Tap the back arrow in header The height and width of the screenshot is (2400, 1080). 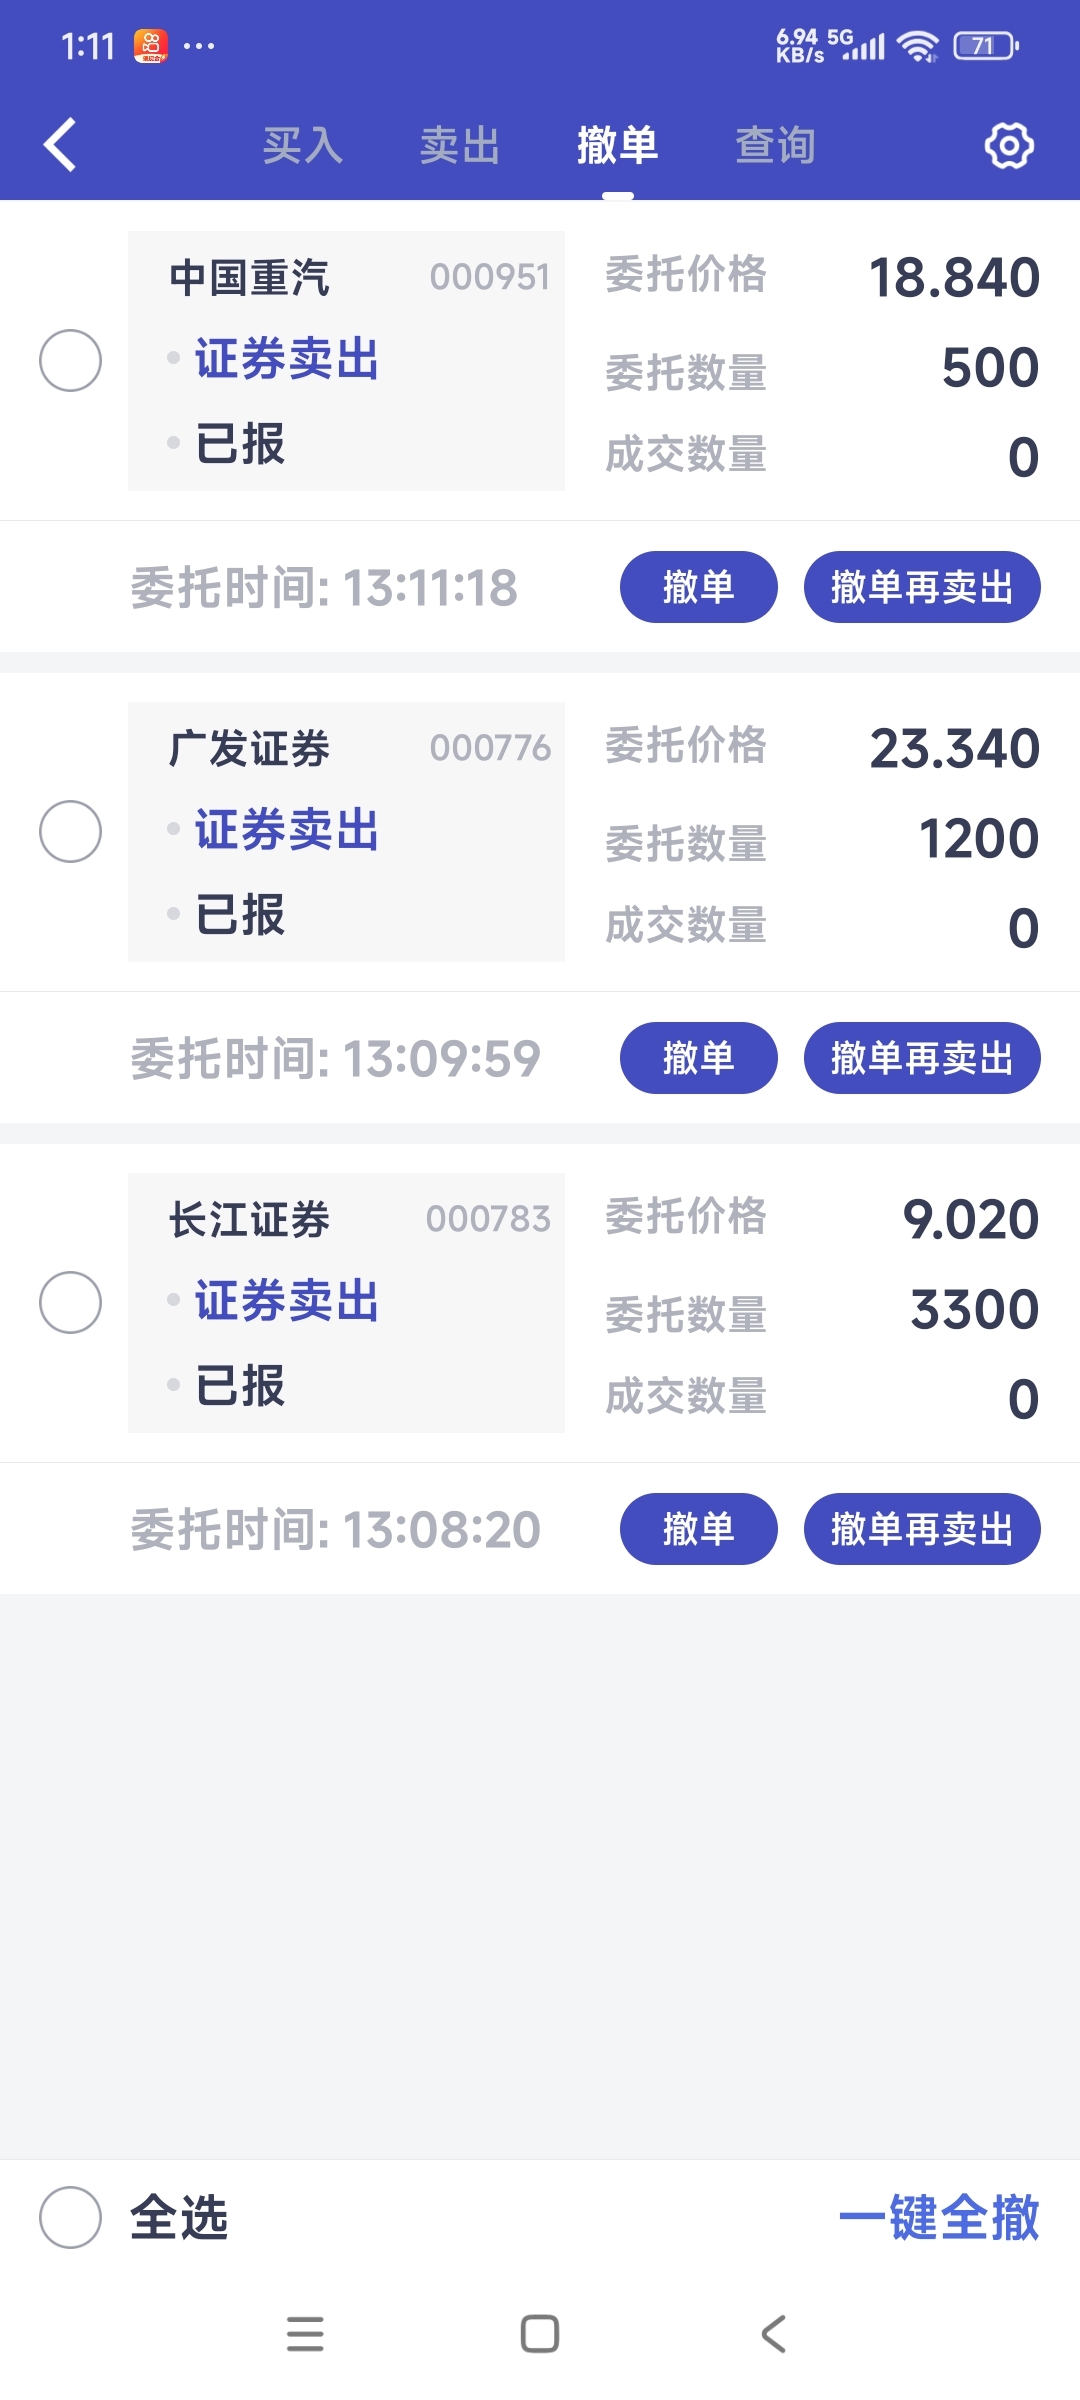coord(60,145)
